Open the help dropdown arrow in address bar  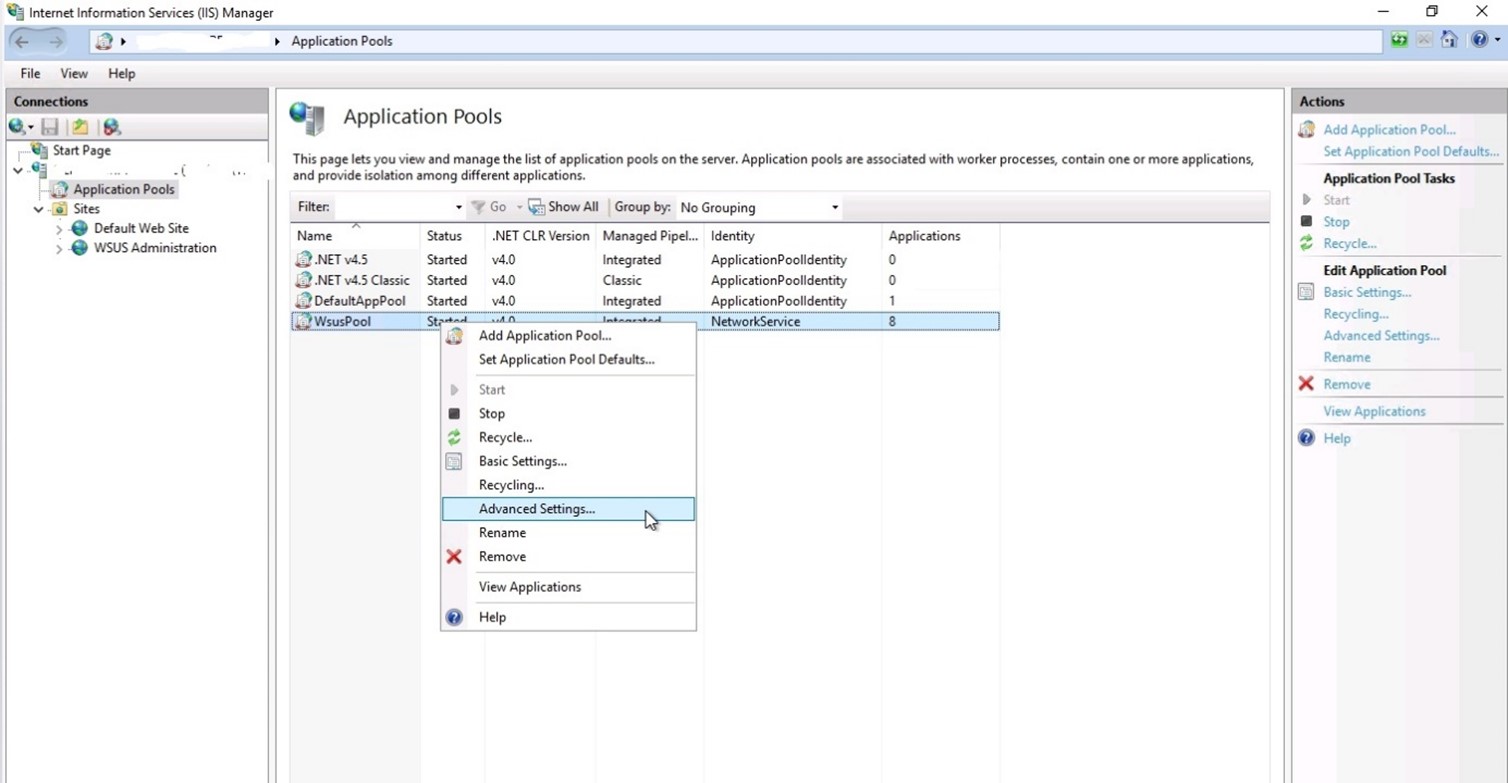tap(1497, 40)
